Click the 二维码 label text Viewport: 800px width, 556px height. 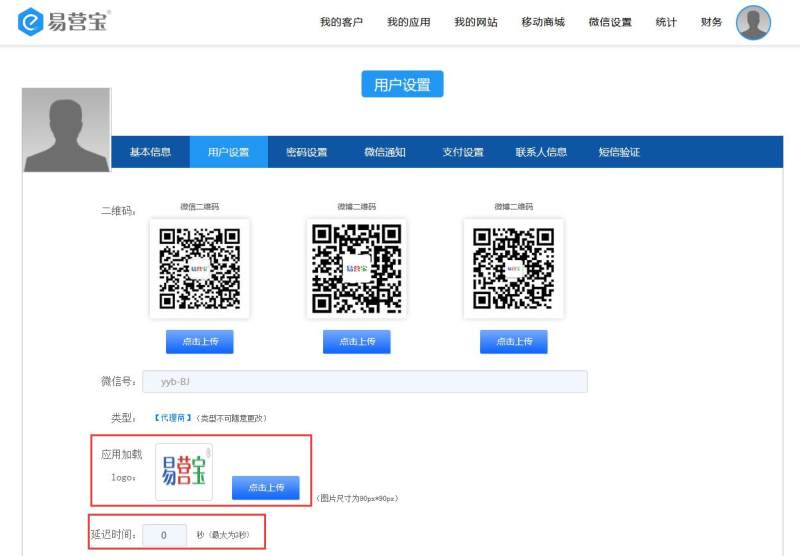pos(118,211)
